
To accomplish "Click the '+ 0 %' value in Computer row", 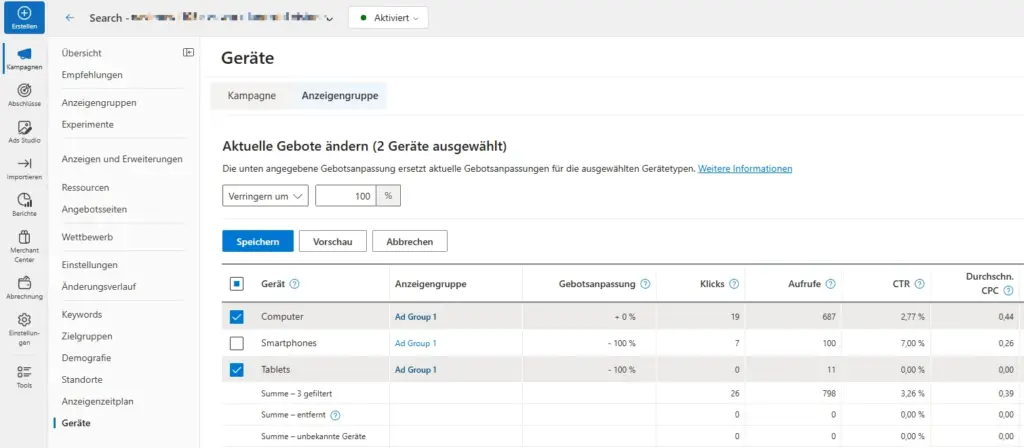I will click(x=623, y=317).
